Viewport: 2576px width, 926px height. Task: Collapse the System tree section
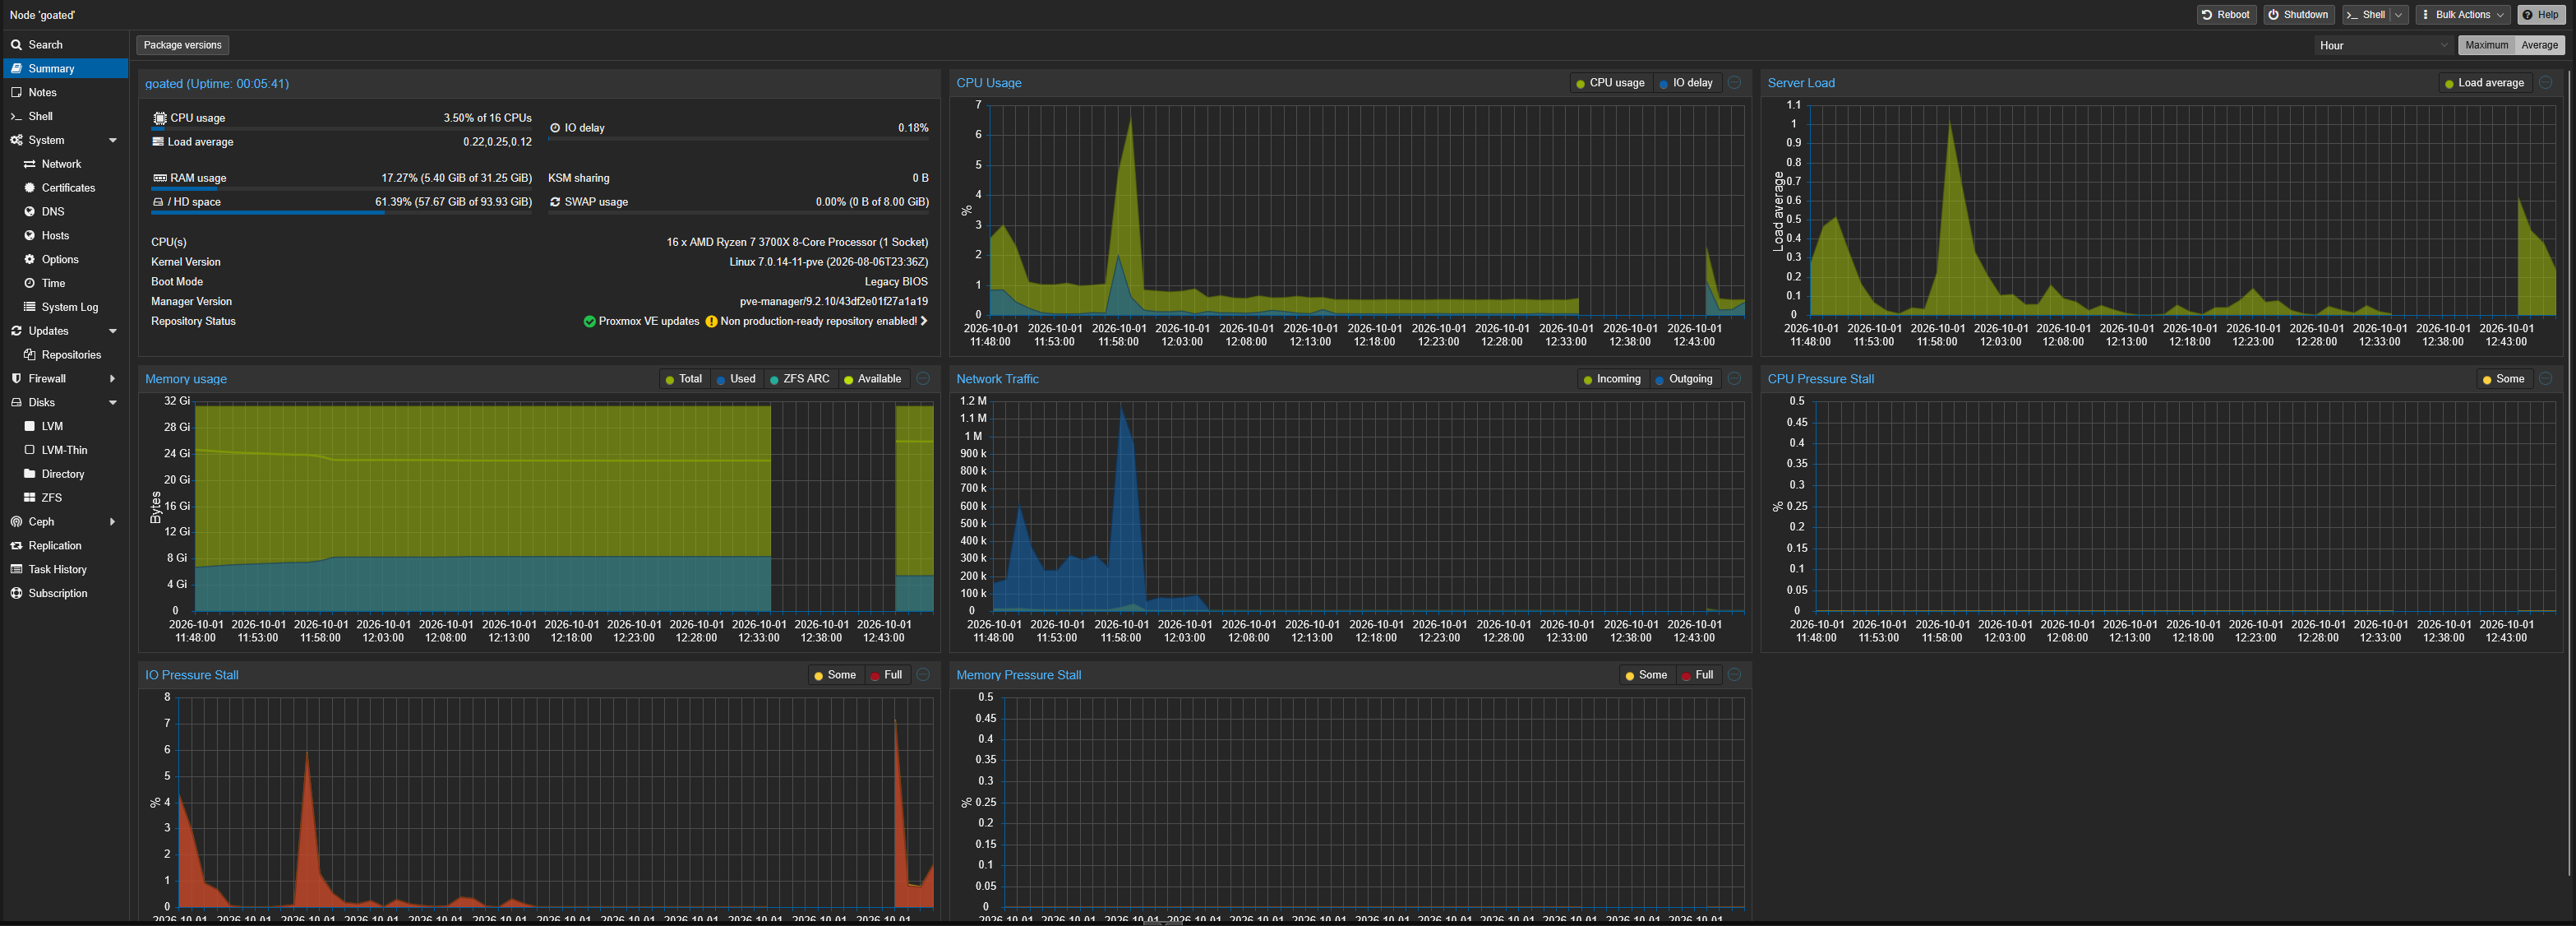(x=112, y=141)
